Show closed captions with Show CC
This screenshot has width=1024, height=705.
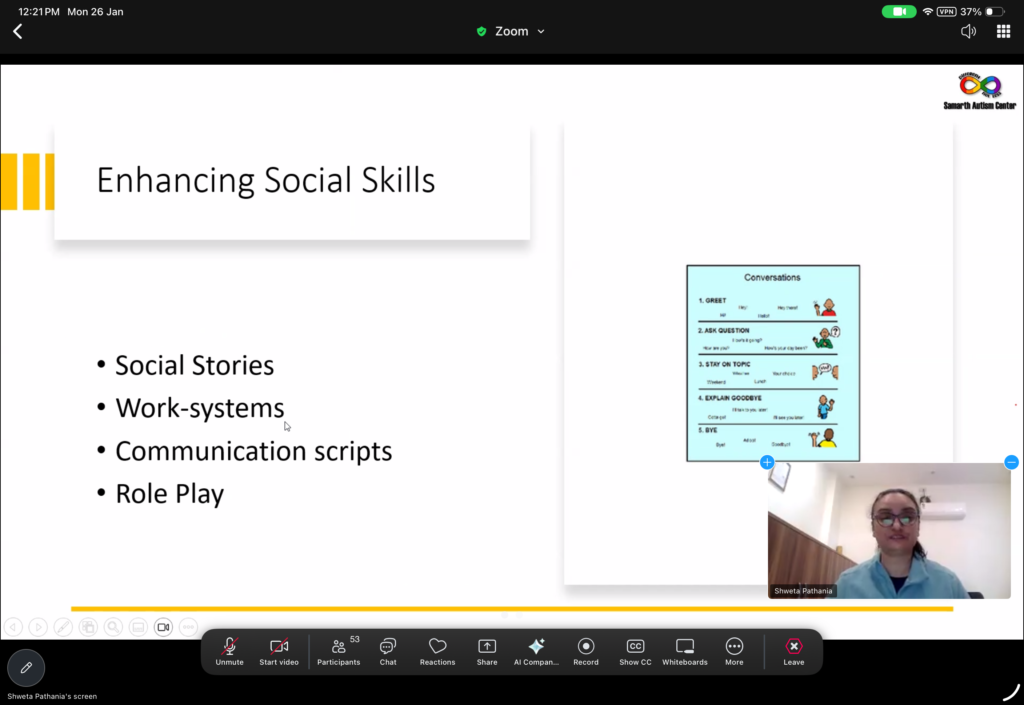coord(635,649)
